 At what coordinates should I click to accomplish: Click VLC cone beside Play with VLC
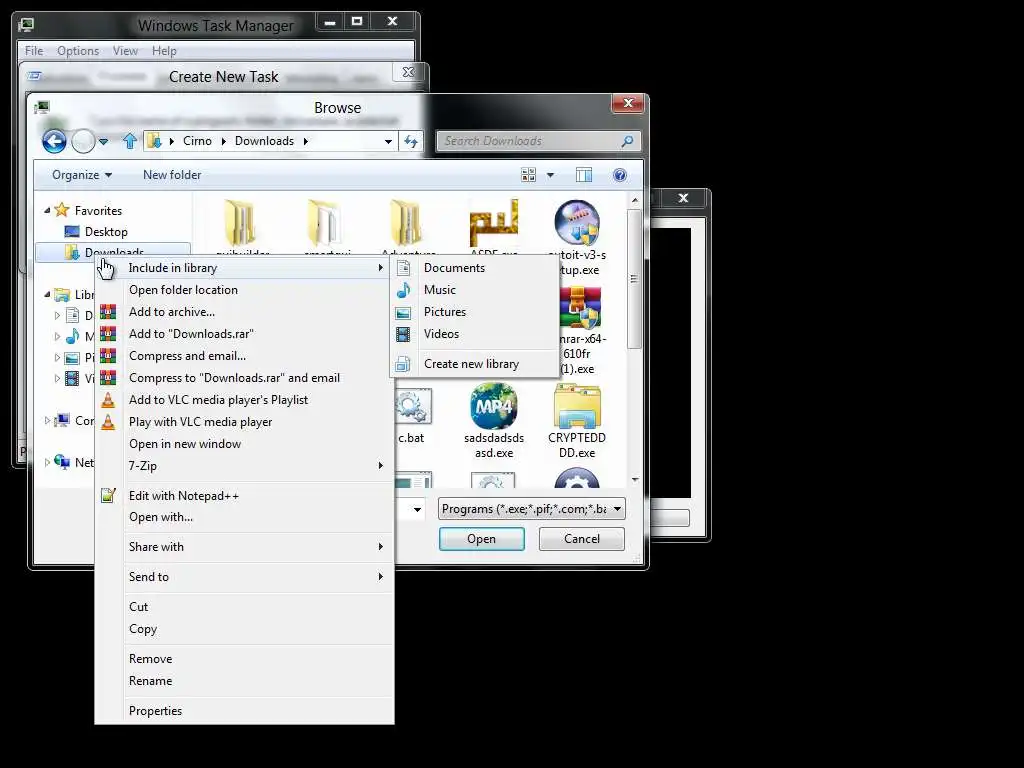(x=108, y=422)
